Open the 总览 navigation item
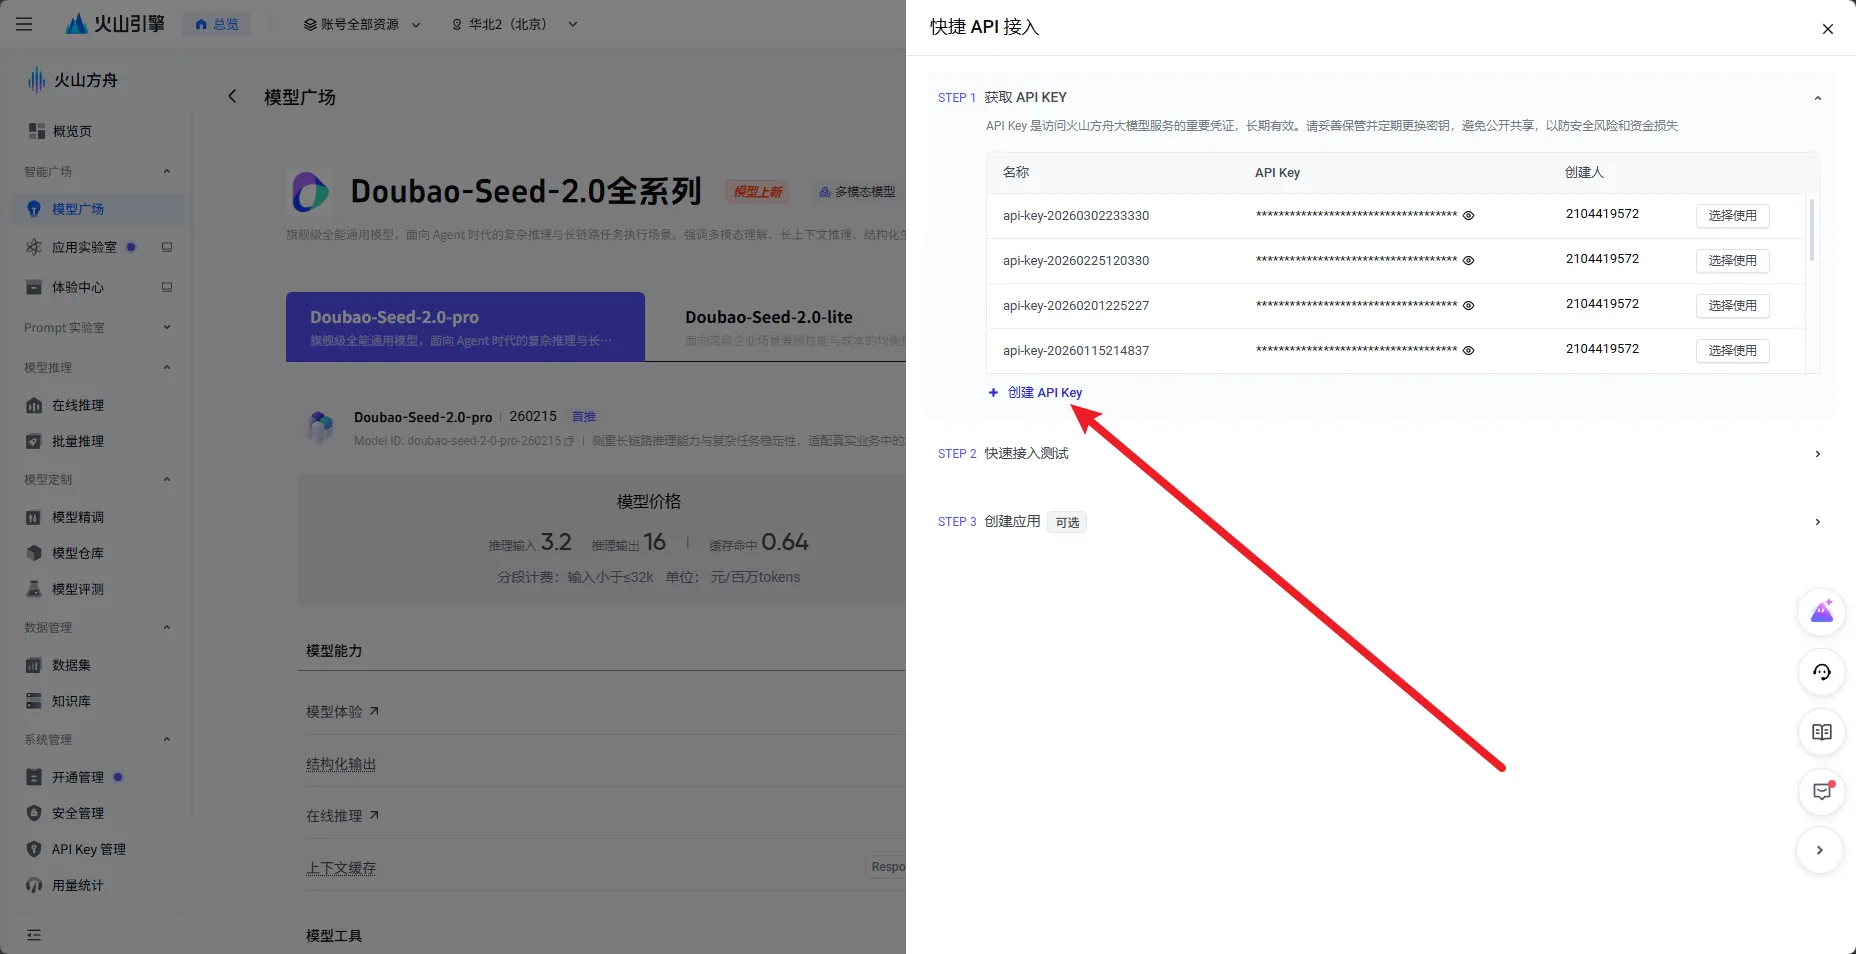The height and width of the screenshot is (954, 1856). (216, 23)
